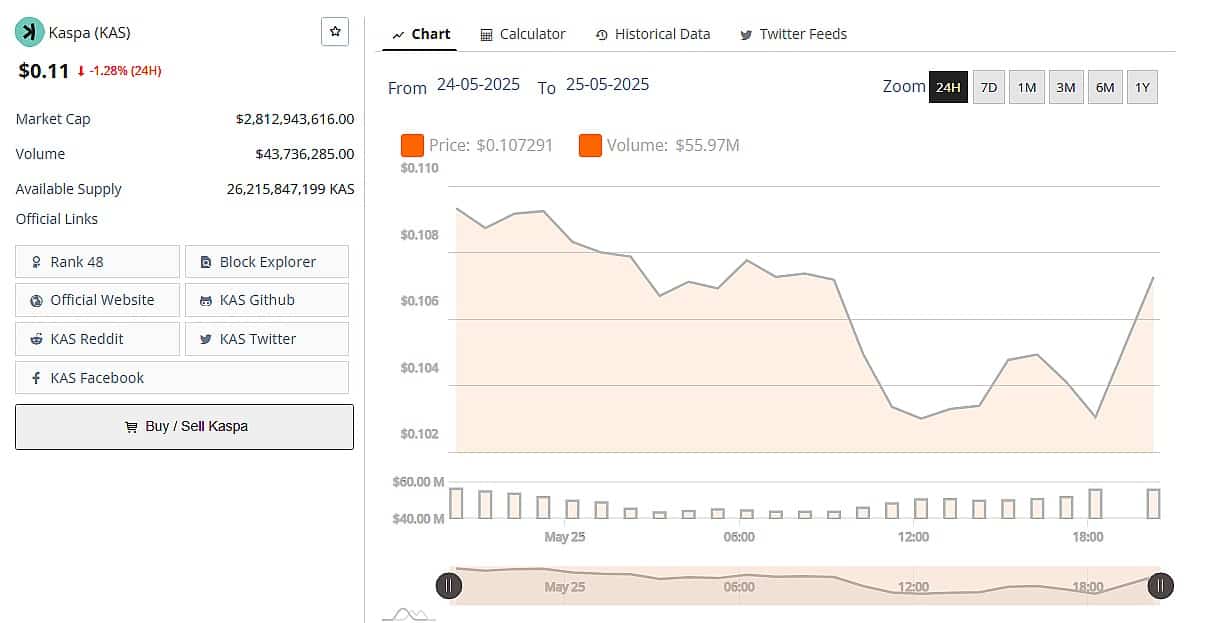
Task: Open the Rank 48 link
Action: pyautogui.click(x=98, y=262)
